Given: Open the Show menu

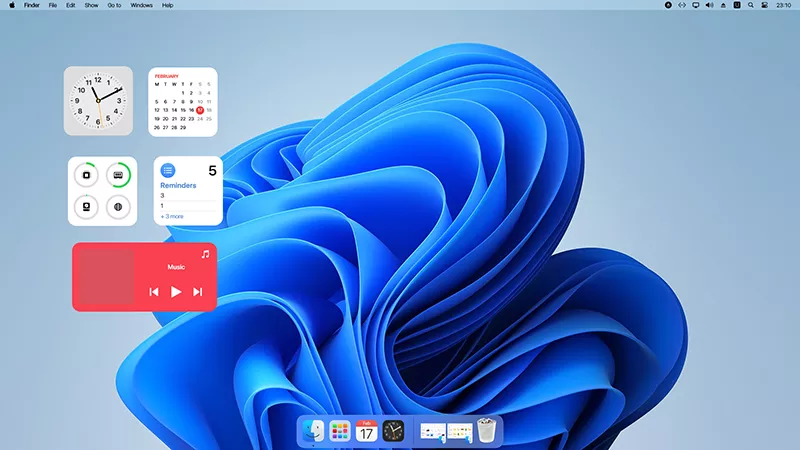Looking at the screenshot, I should point(91,5).
